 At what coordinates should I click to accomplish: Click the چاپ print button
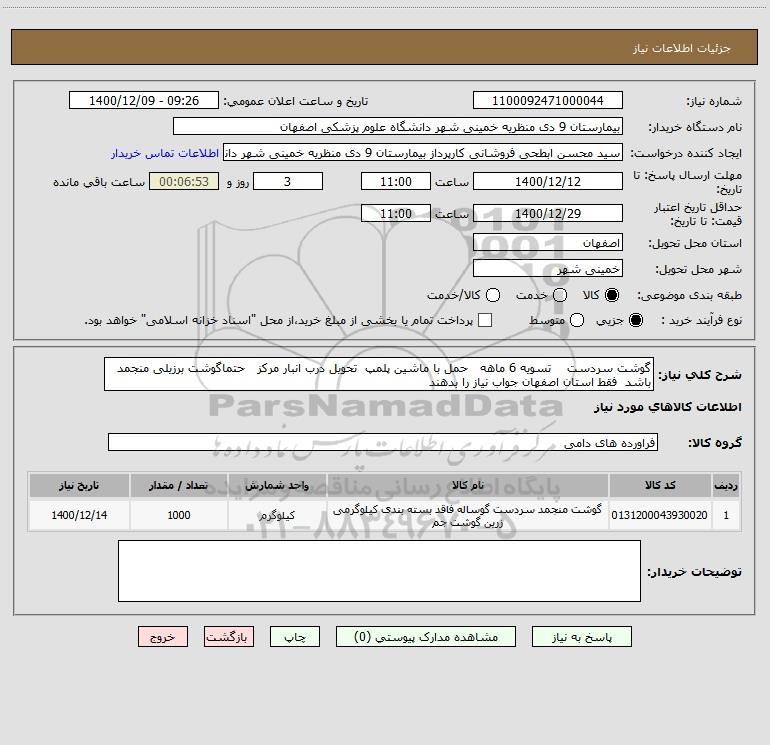295,637
